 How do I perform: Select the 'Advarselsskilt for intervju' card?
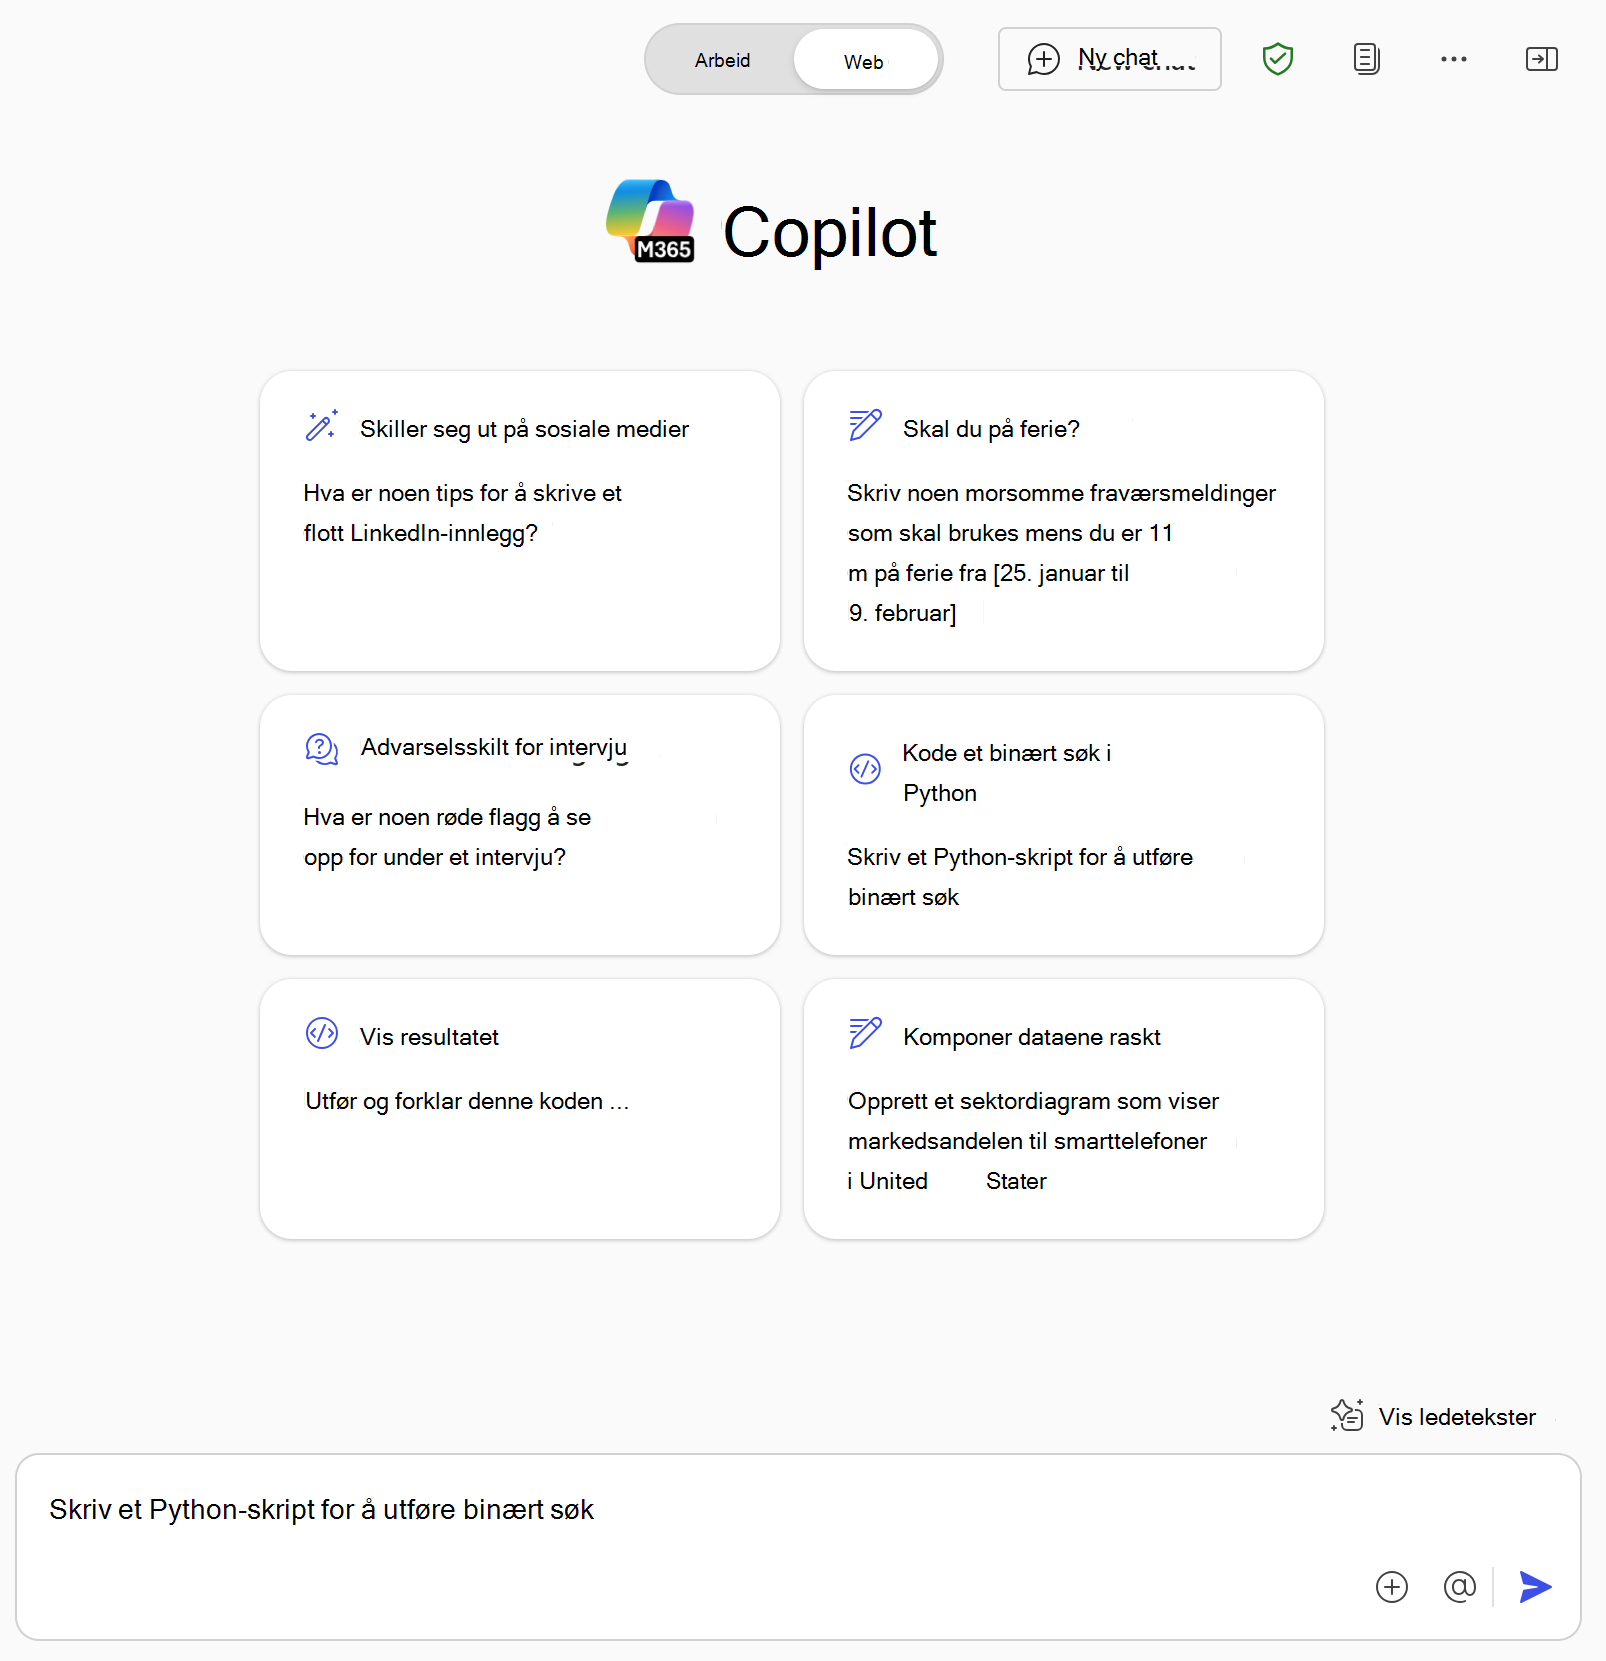coord(519,825)
